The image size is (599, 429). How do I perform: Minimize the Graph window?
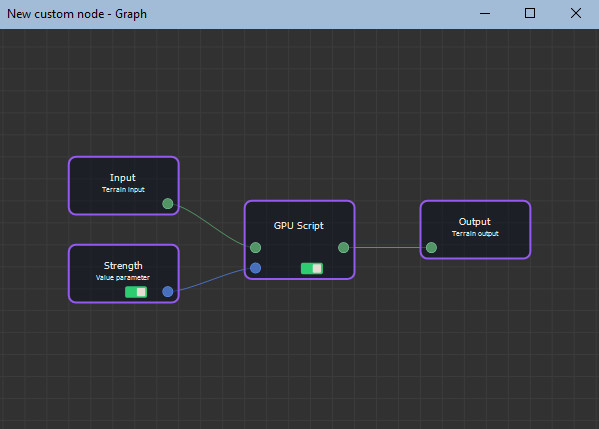click(x=485, y=14)
